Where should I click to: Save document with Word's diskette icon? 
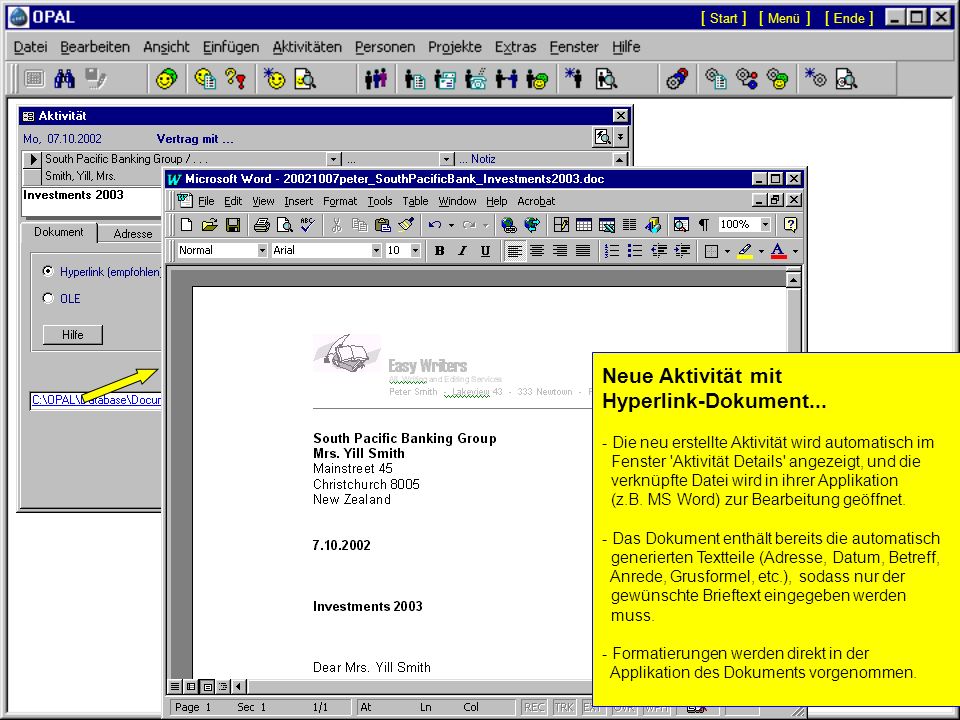click(x=233, y=225)
